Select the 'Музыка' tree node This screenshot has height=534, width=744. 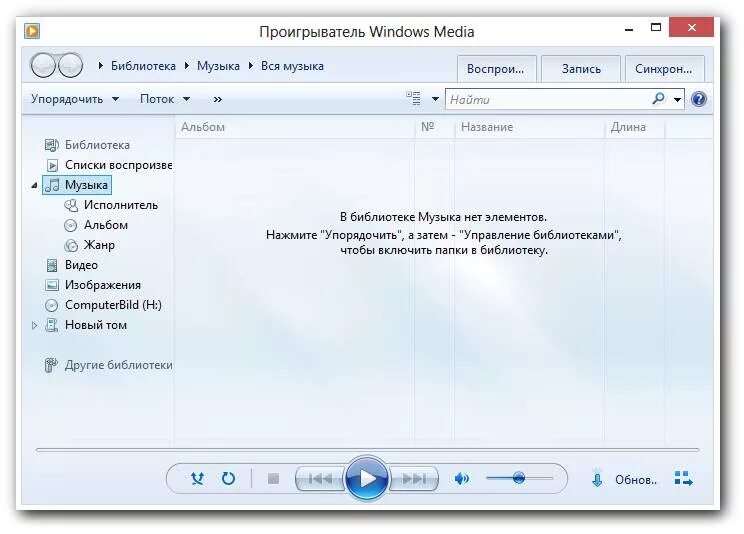point(77,185)
